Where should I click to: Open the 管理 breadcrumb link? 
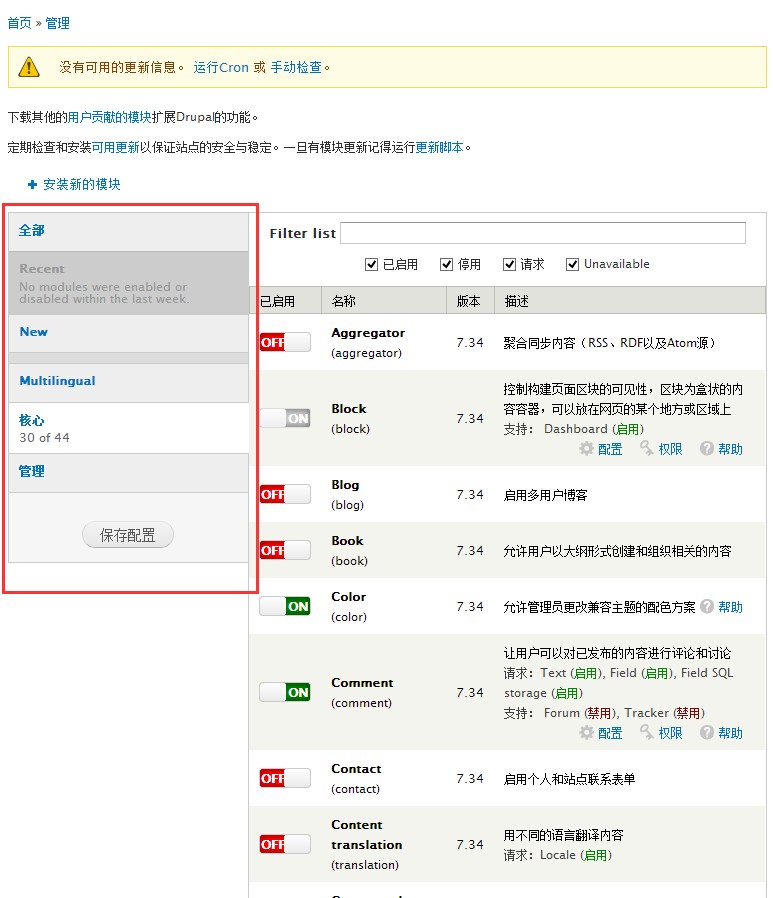57,23
